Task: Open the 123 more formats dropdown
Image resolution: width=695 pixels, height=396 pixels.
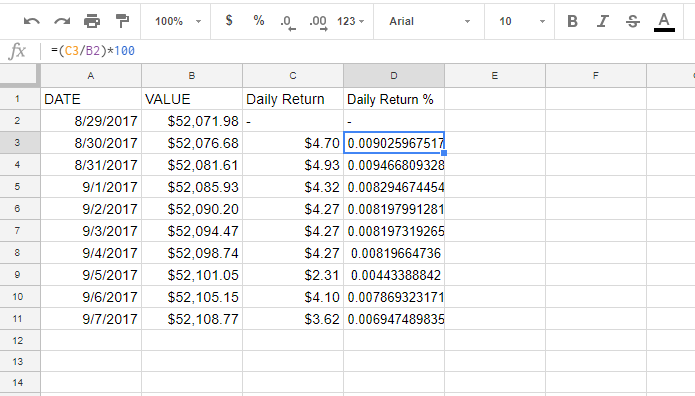Action: click(x=350, y=21)
